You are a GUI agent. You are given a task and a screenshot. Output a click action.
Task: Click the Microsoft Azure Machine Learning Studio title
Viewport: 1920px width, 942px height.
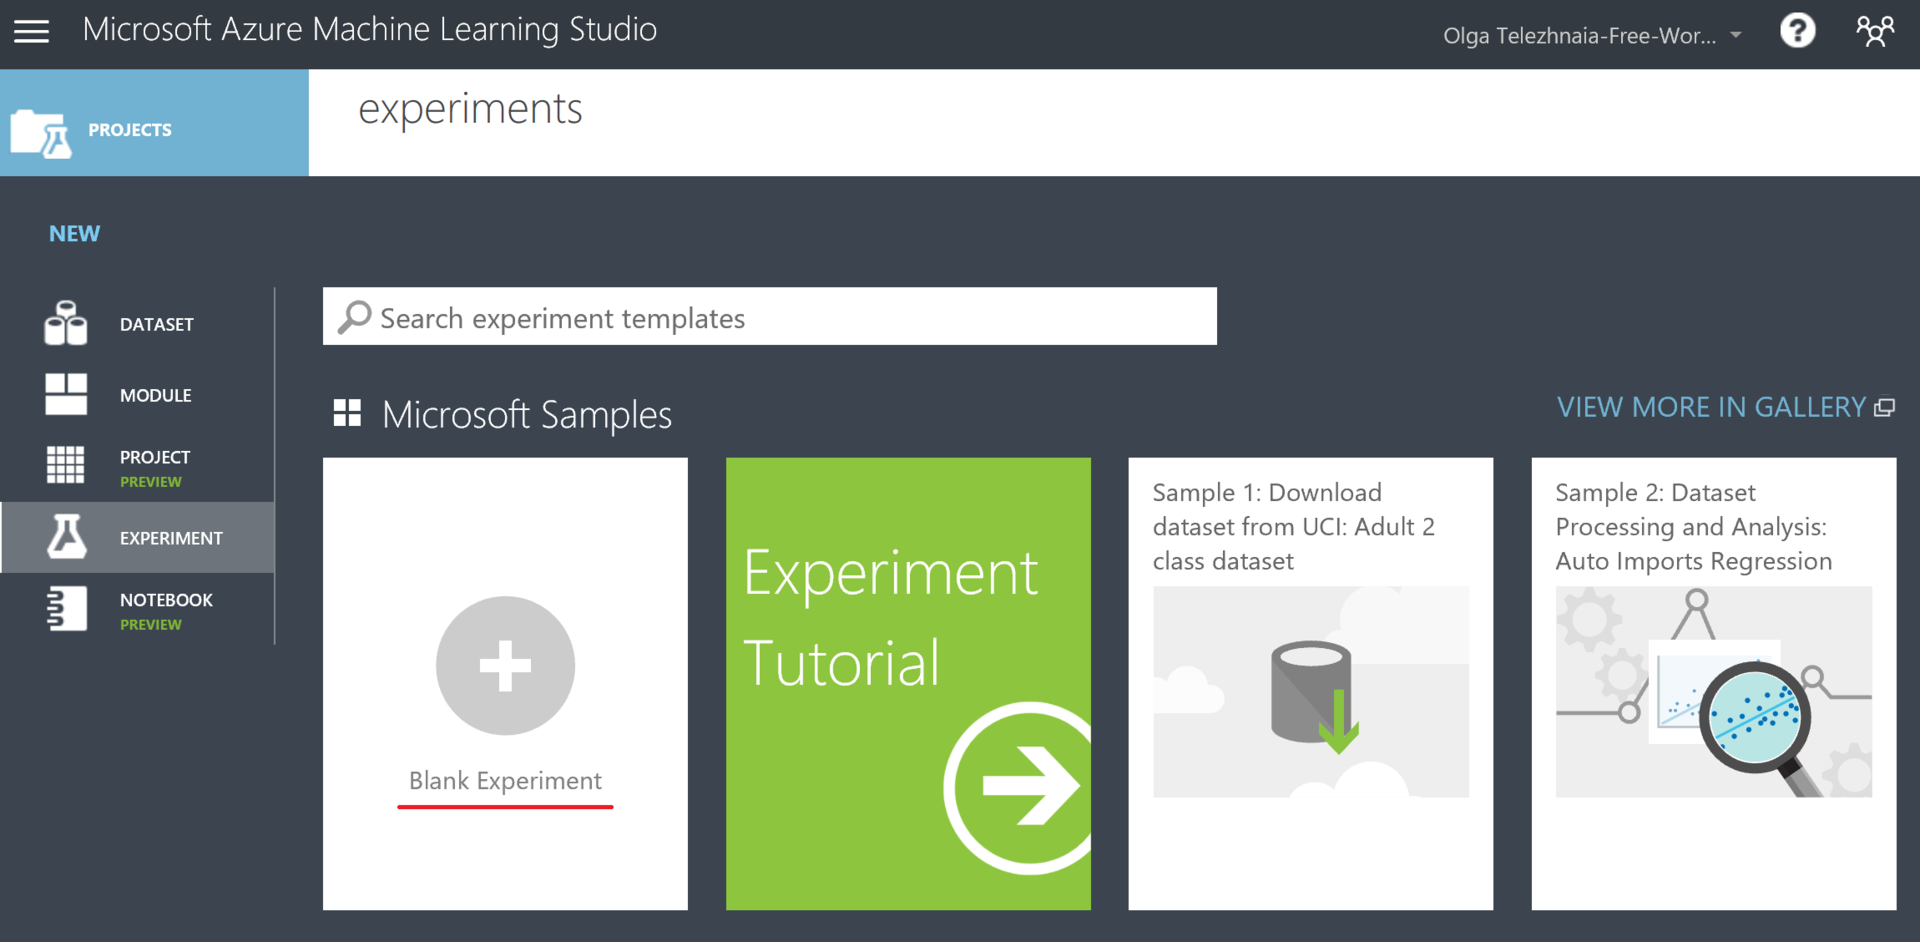coord(369,30)
